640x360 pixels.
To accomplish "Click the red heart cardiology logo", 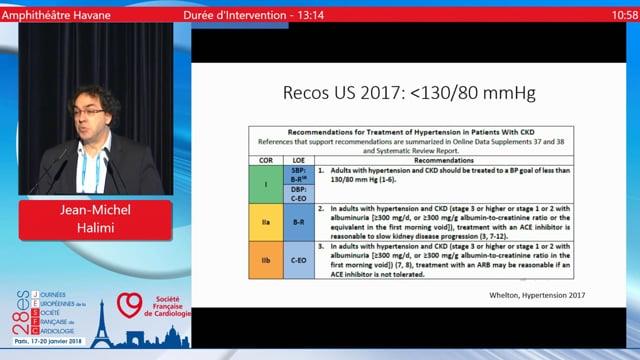I will pos(129,305).
